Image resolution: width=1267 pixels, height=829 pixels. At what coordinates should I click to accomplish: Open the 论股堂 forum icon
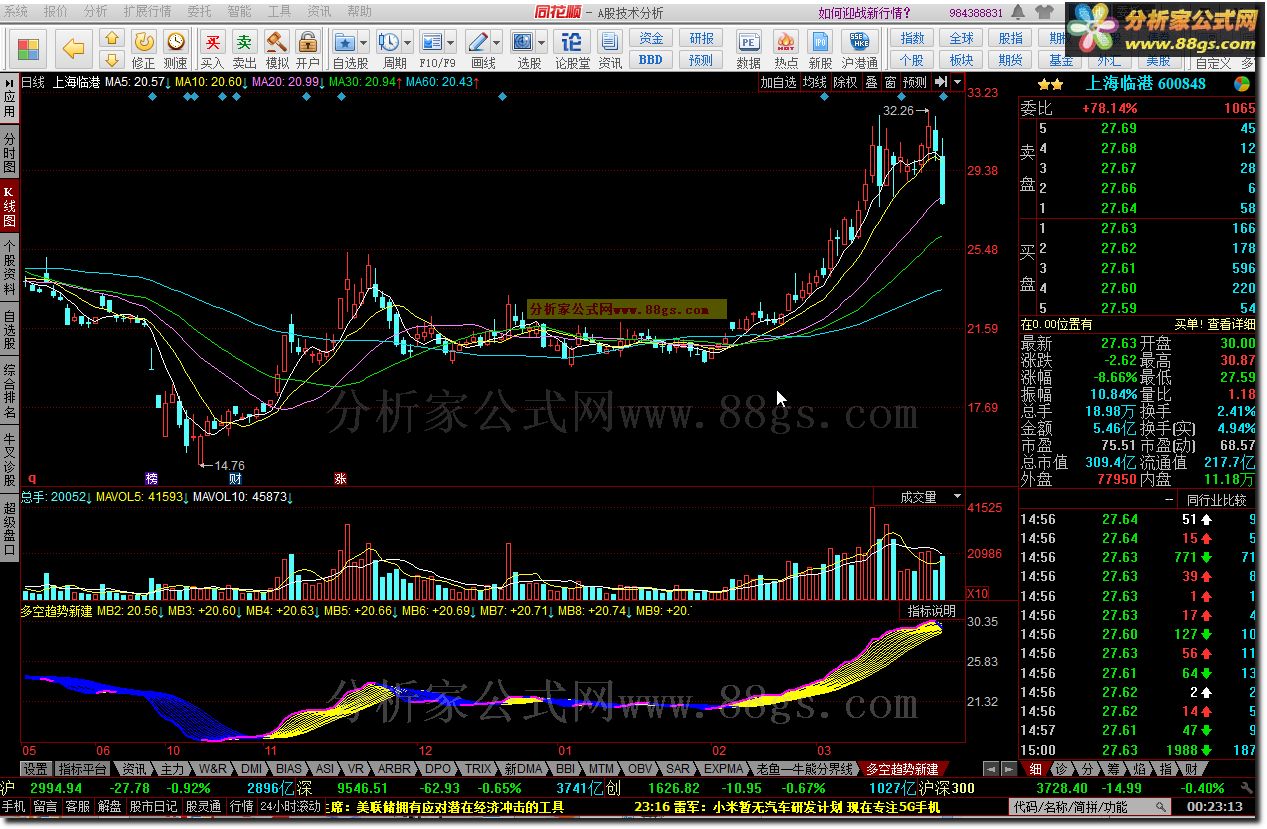[572, 42]
